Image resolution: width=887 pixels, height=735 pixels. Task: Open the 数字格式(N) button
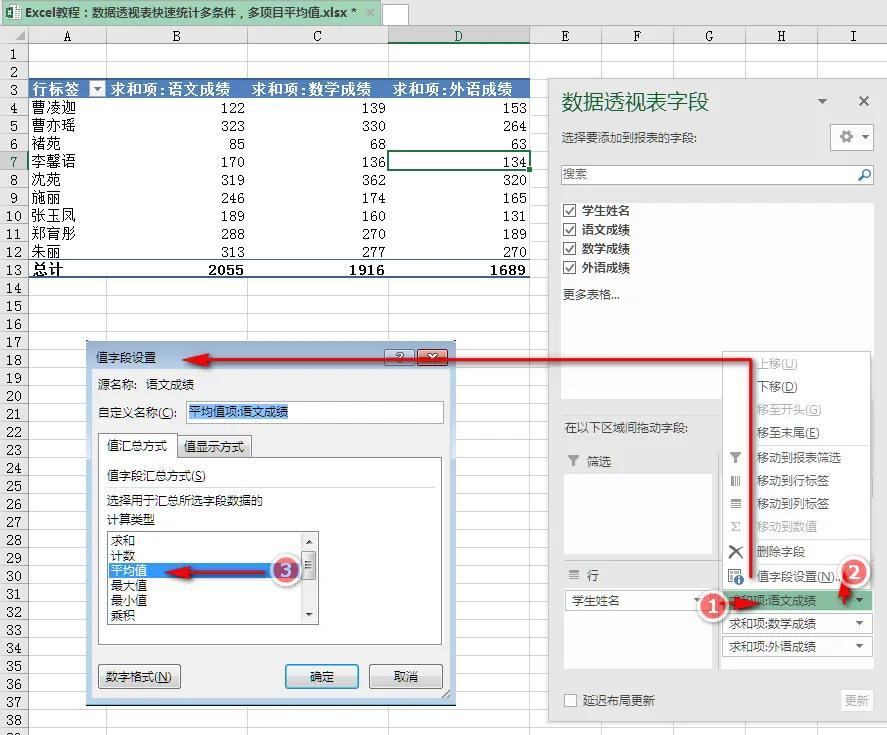pyautogui.click(x=139, y=676)
